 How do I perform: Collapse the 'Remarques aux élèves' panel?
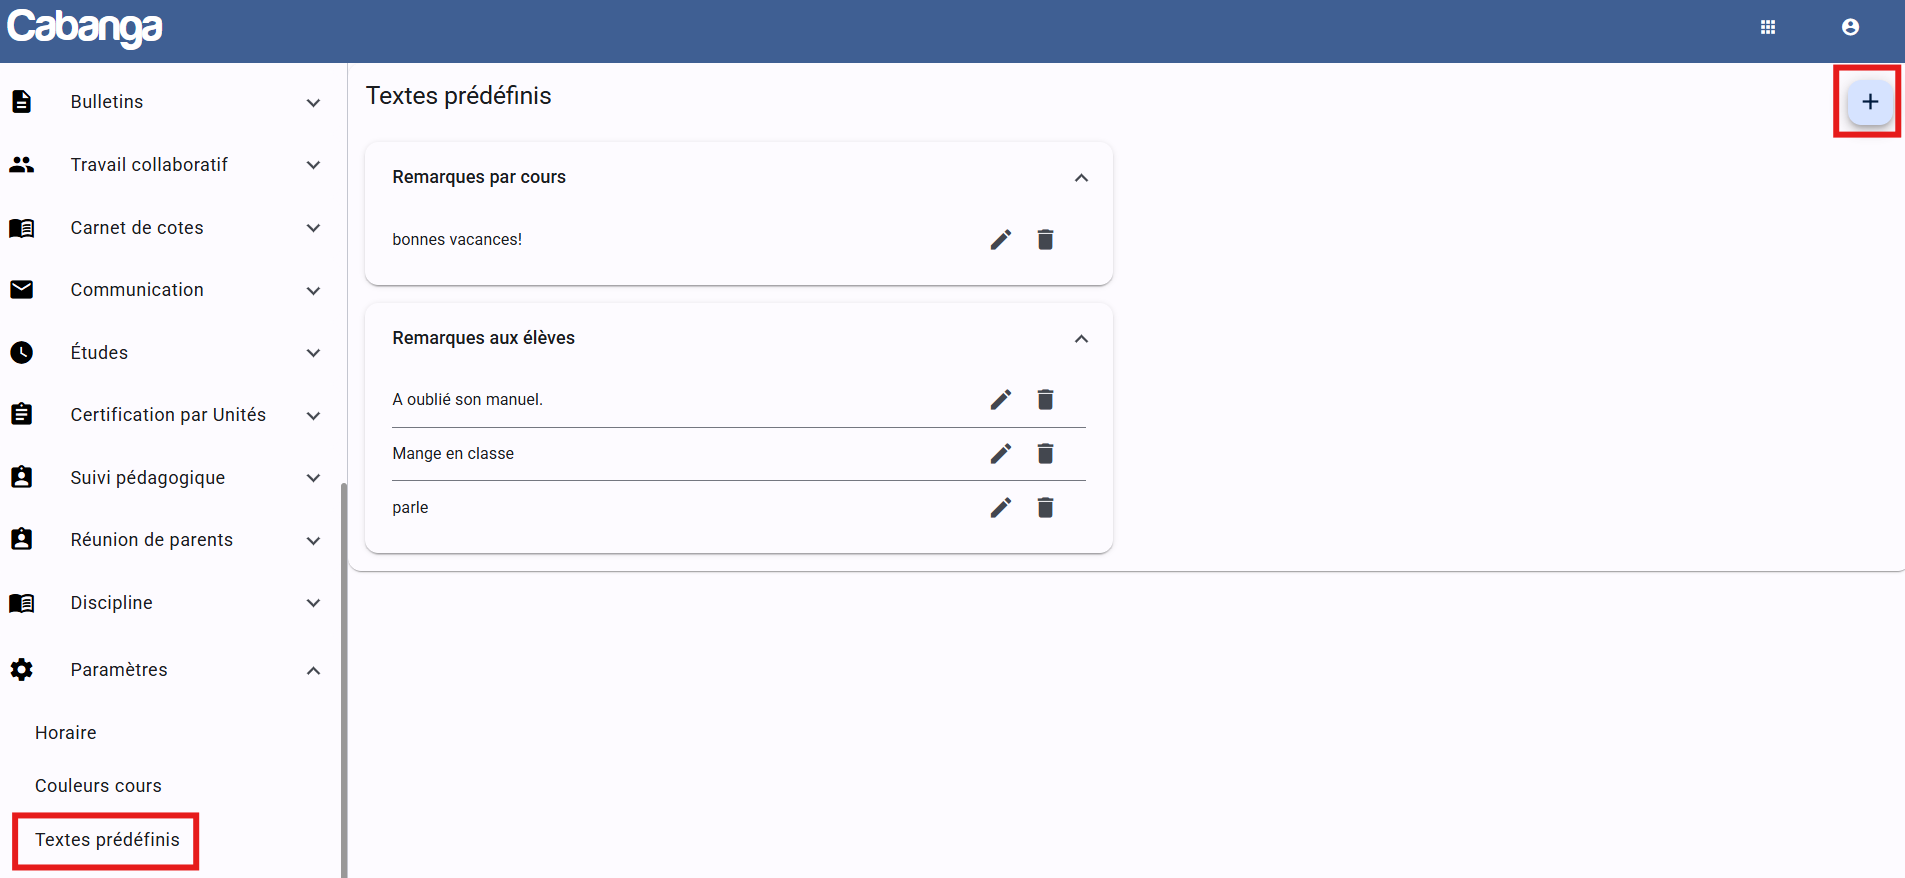(x=1081, y=339)
